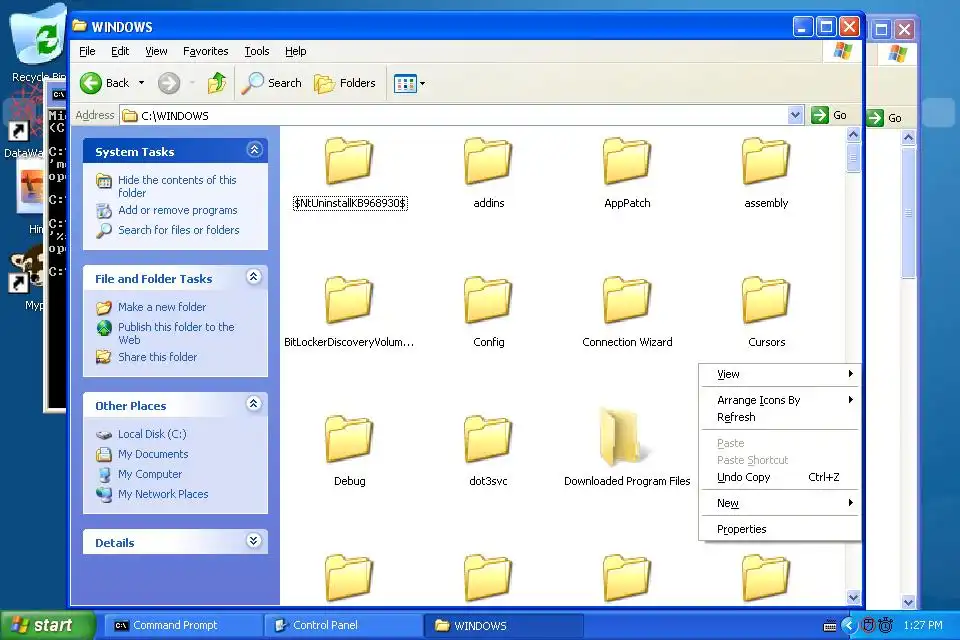Select the Cursors folder icon
Image resolution: width=960 pixels, height=640 pixels.
(766, 300)
